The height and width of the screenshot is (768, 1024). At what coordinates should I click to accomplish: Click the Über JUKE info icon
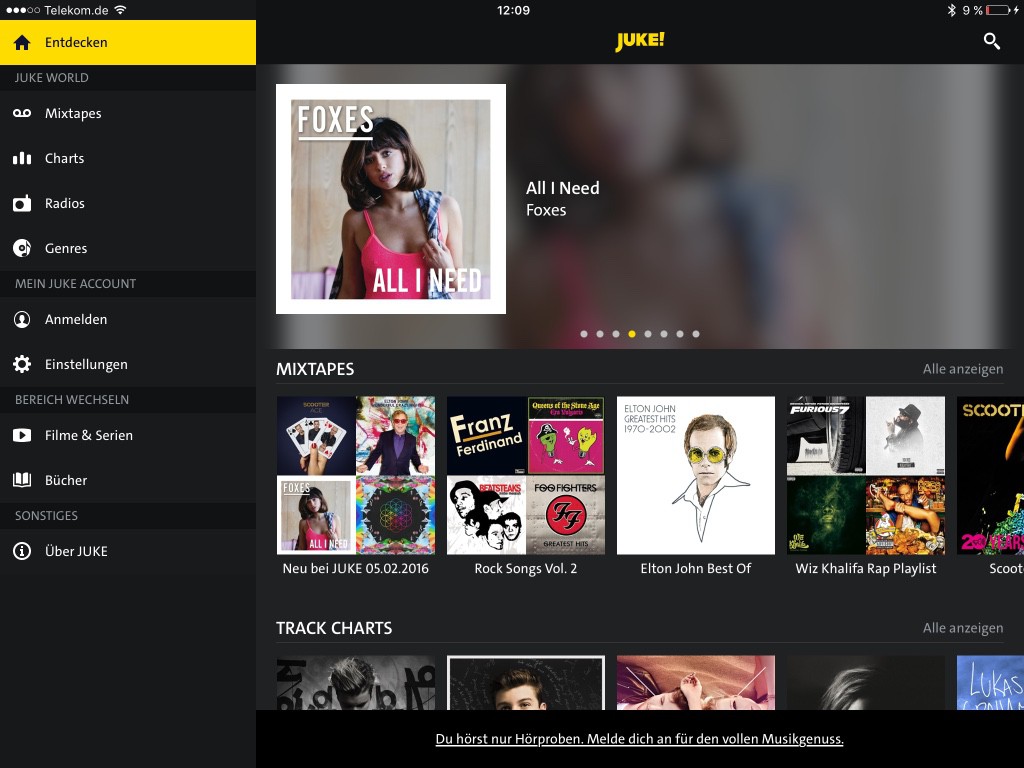(x=22, y=551)
